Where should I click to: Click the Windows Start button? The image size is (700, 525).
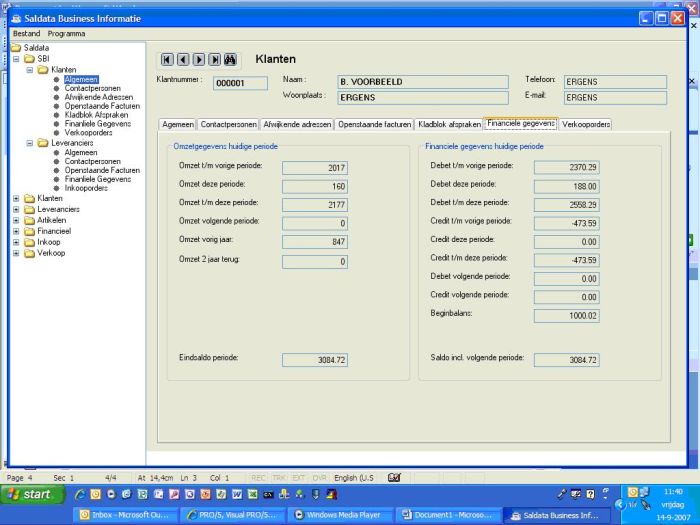[30, 494]
